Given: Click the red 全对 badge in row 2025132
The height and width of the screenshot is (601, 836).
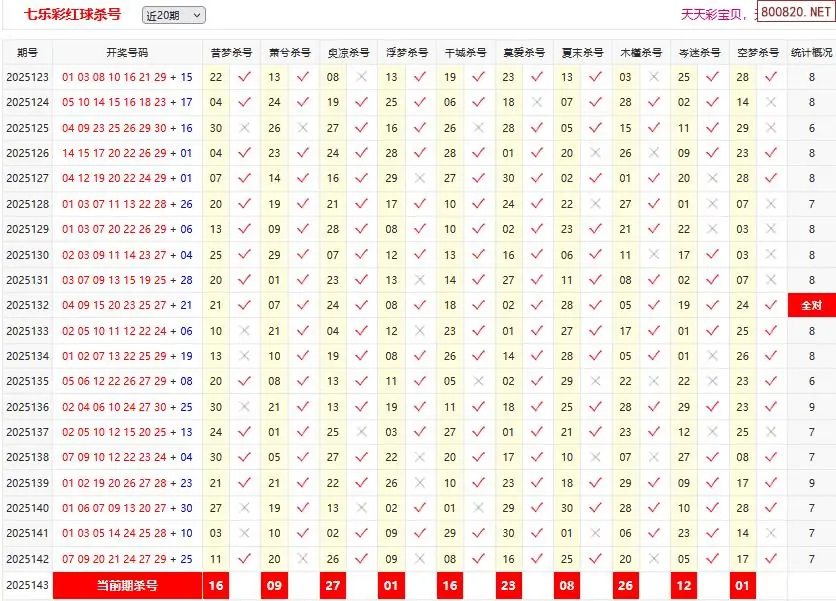Looking at the screenshot, I should 811,306.
